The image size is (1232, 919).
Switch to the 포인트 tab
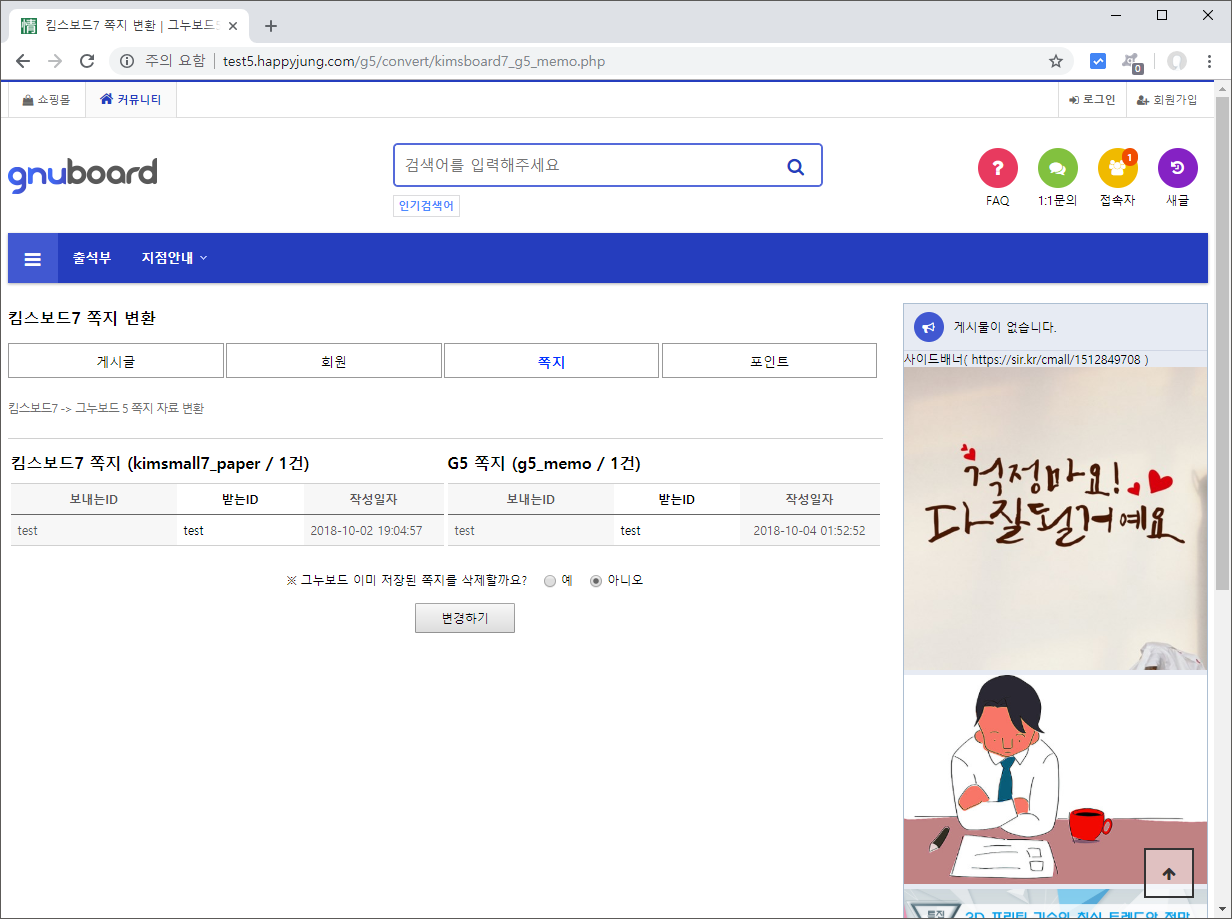point(769,361)
